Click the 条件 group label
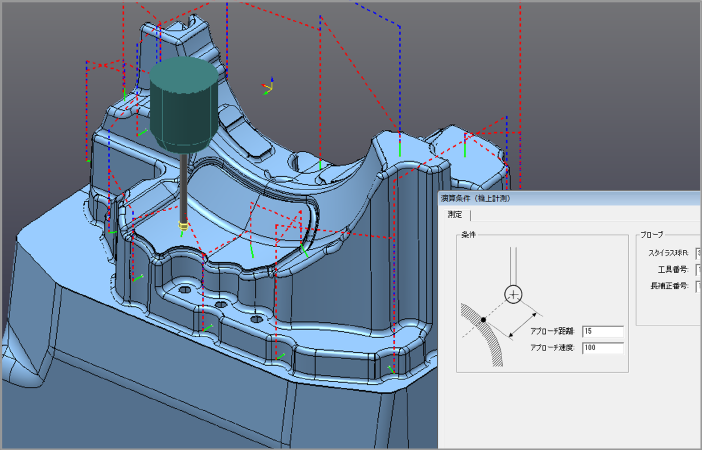702x450 pixels. click(468, 235)
